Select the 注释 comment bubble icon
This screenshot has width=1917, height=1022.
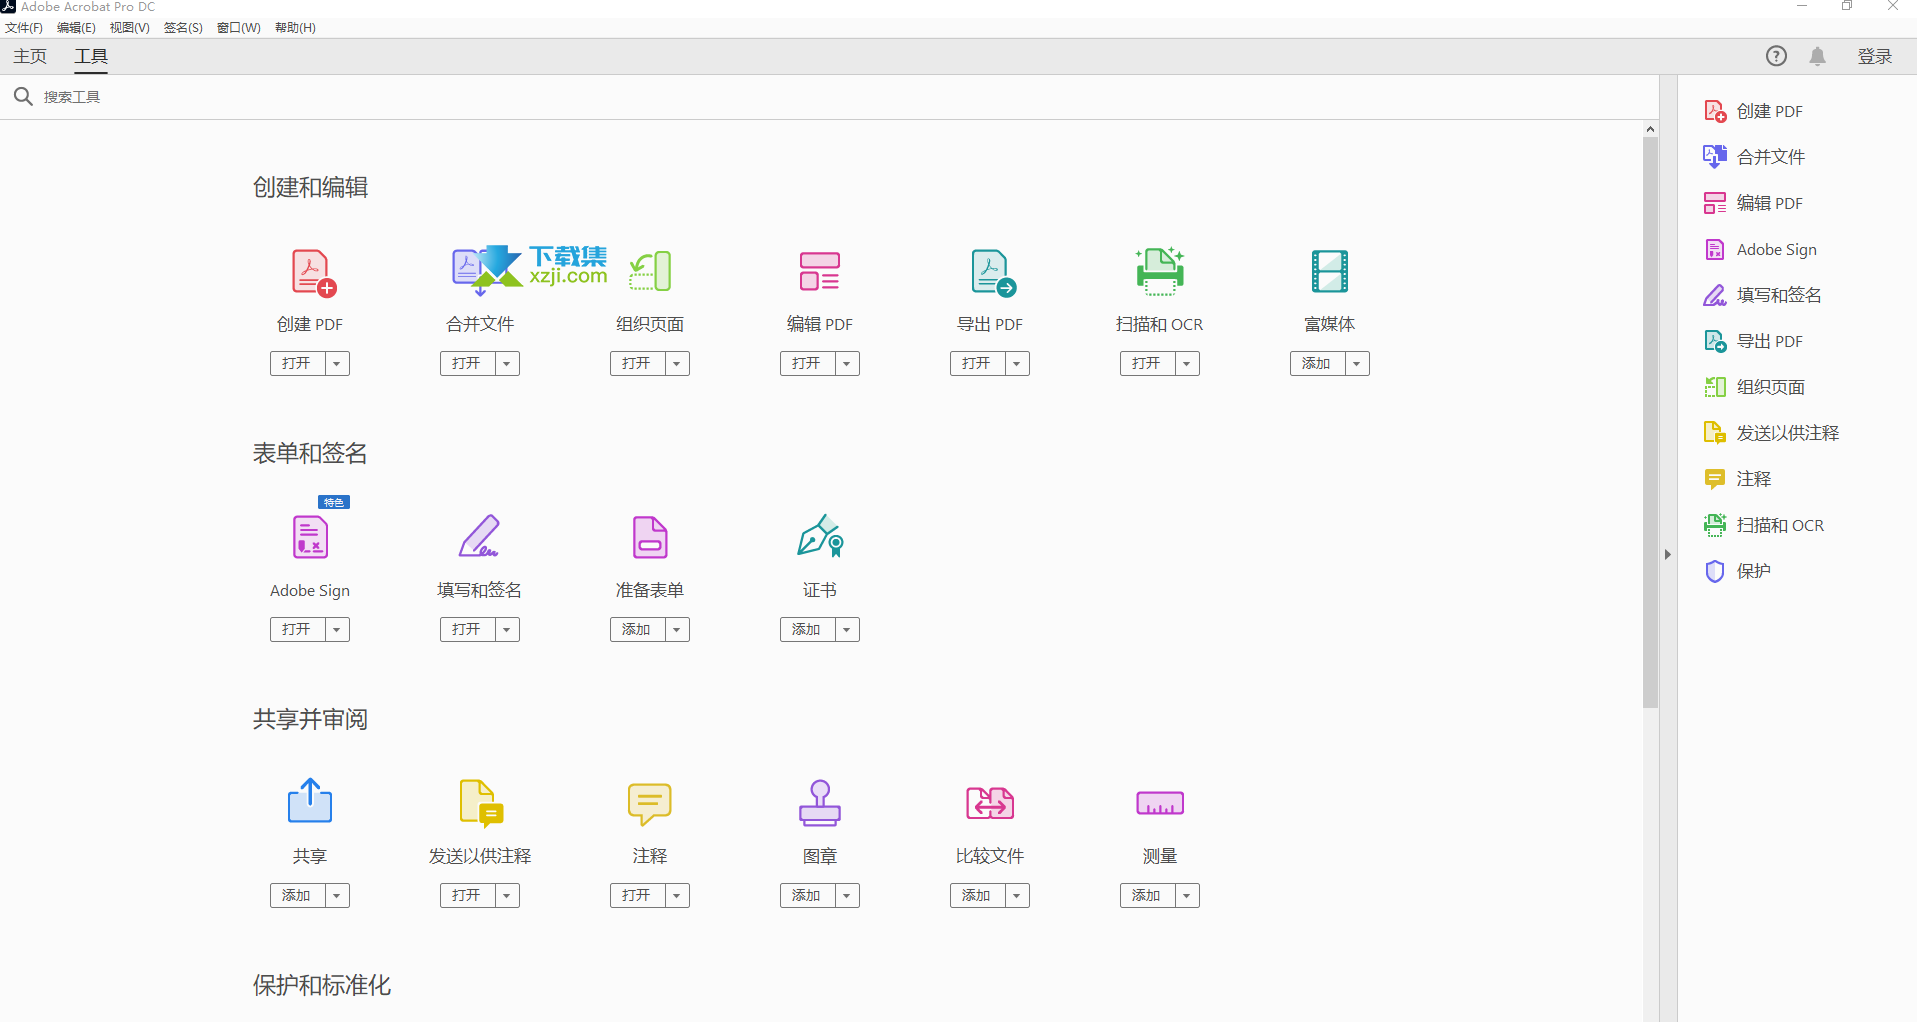tap(650, 804)
